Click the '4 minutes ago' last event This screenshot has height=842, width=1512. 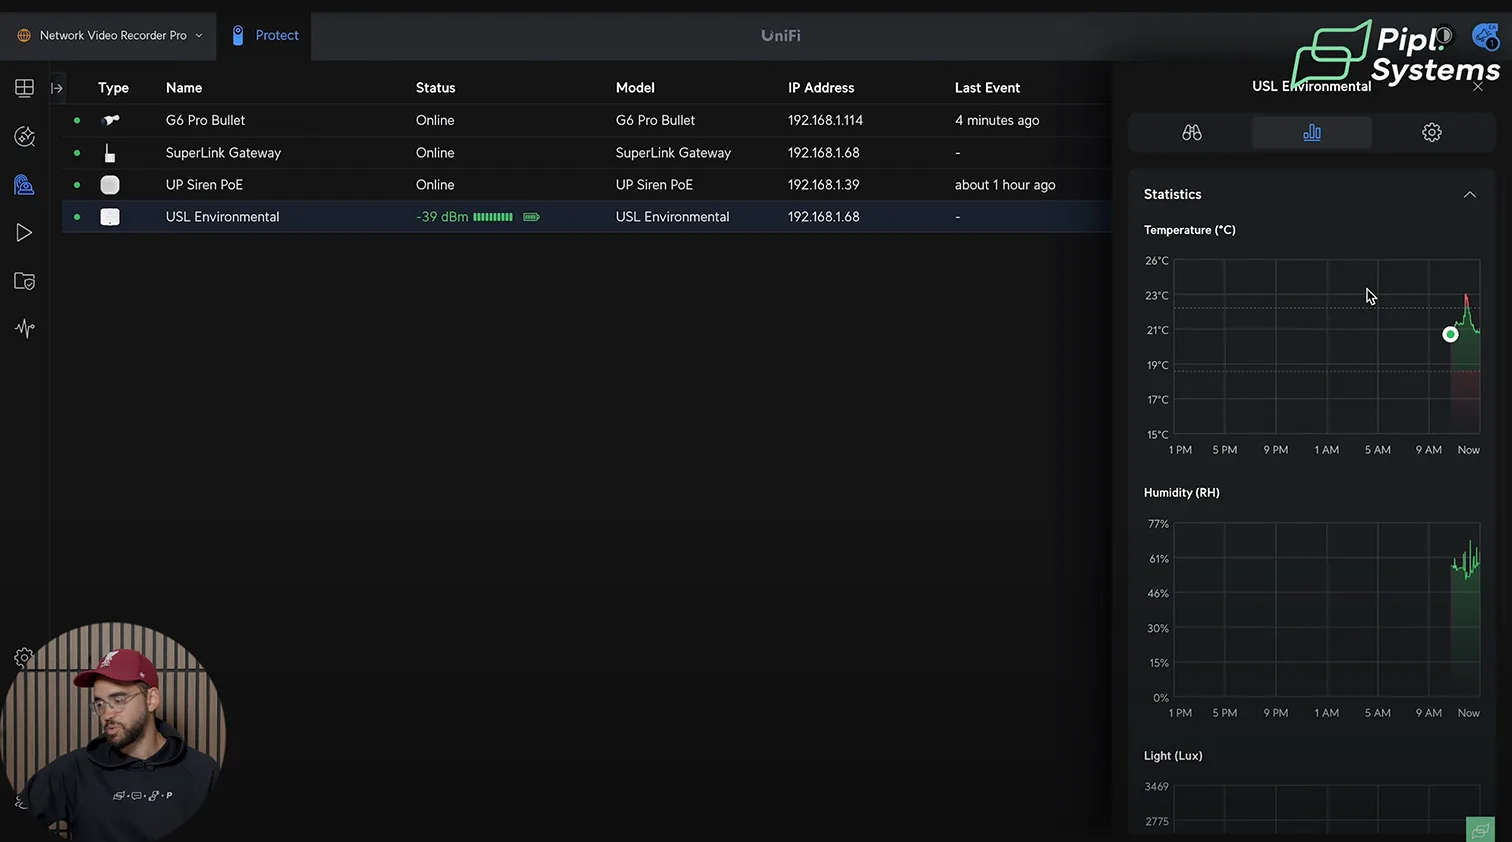pyautogui.click(x=997, y=120)
